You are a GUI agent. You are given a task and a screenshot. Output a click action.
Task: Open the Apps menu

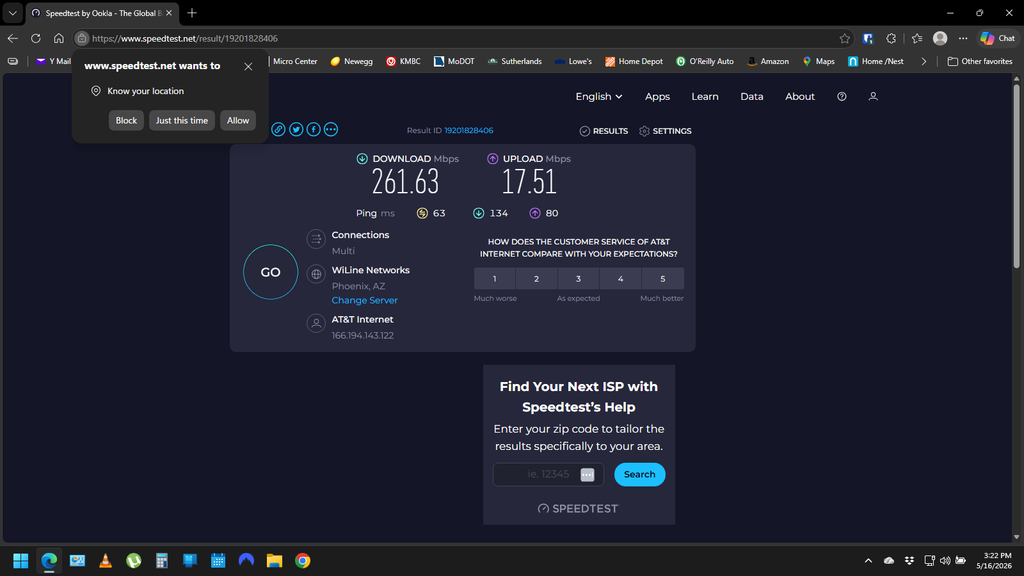click(657, 97)
